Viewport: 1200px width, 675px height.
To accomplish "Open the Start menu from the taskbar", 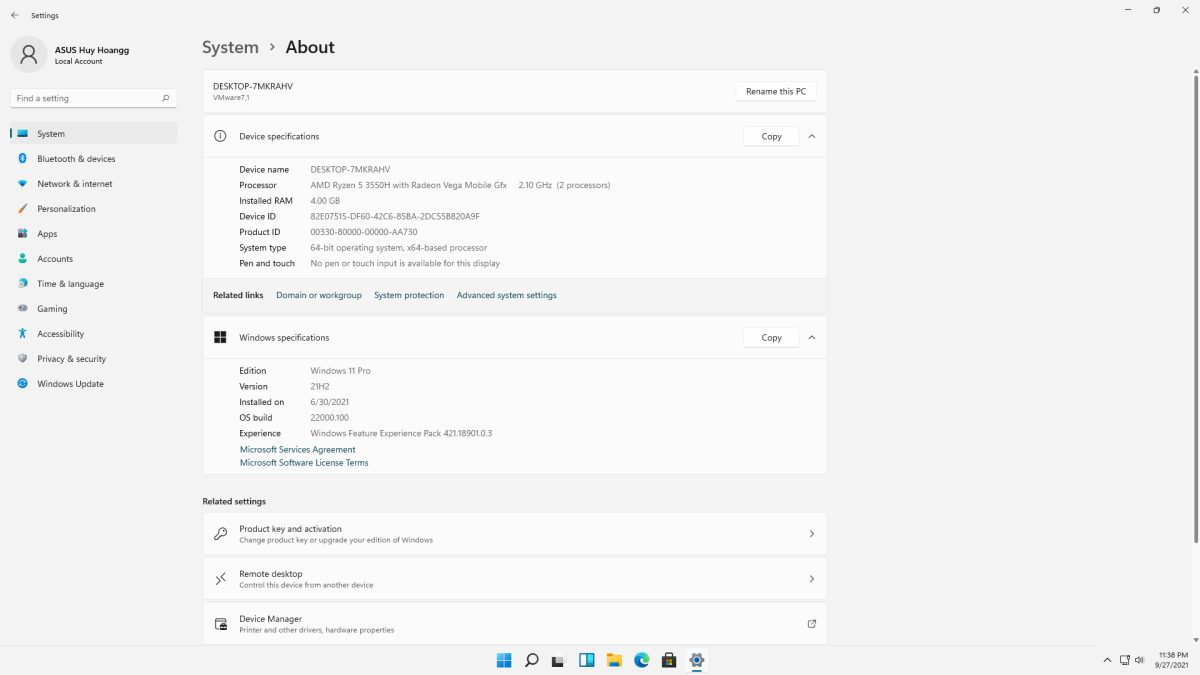I will click(504, 660).
